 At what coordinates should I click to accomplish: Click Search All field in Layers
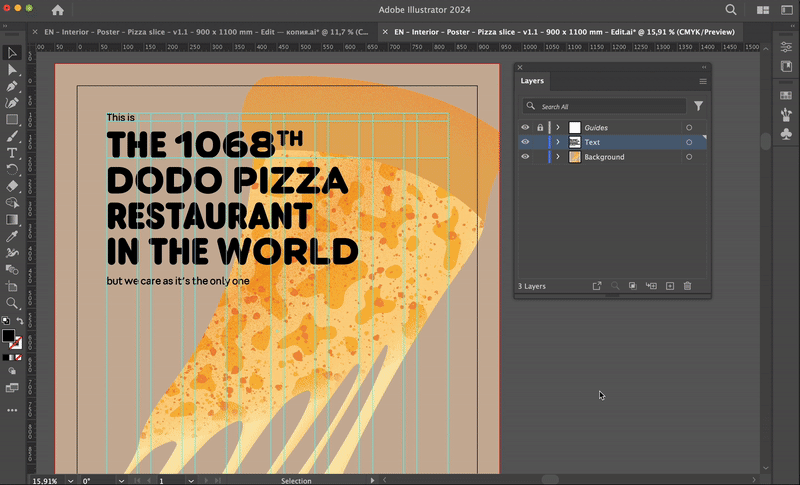pyautogui.click(x=604, y=106)
